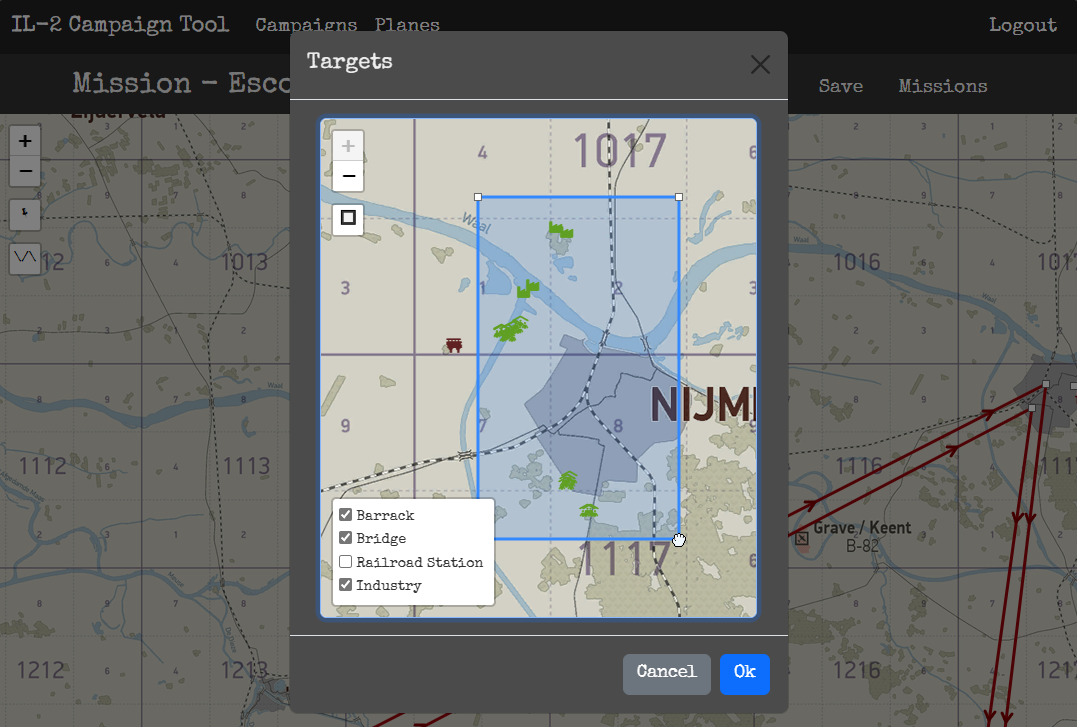Close the Targets dialog with the X

point(760,65)
